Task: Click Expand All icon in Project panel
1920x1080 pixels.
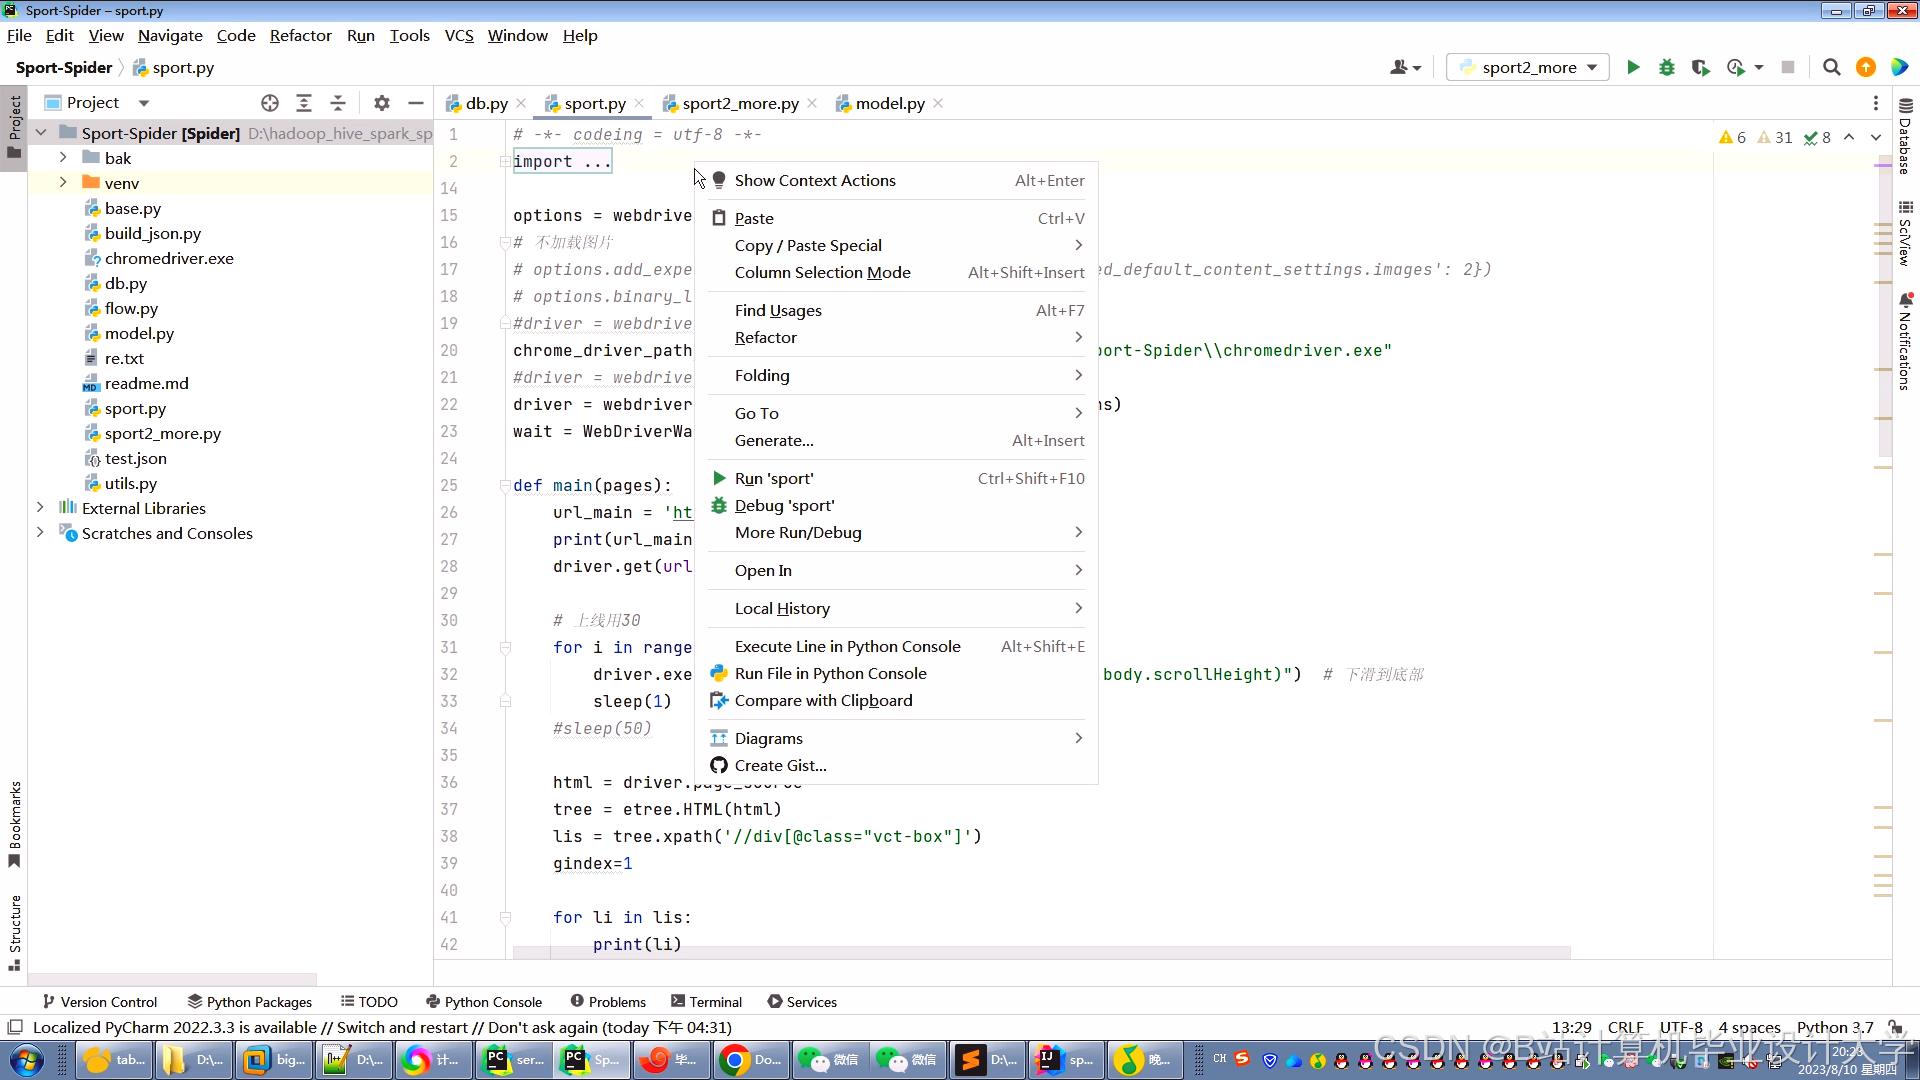Action: [304, 103]
